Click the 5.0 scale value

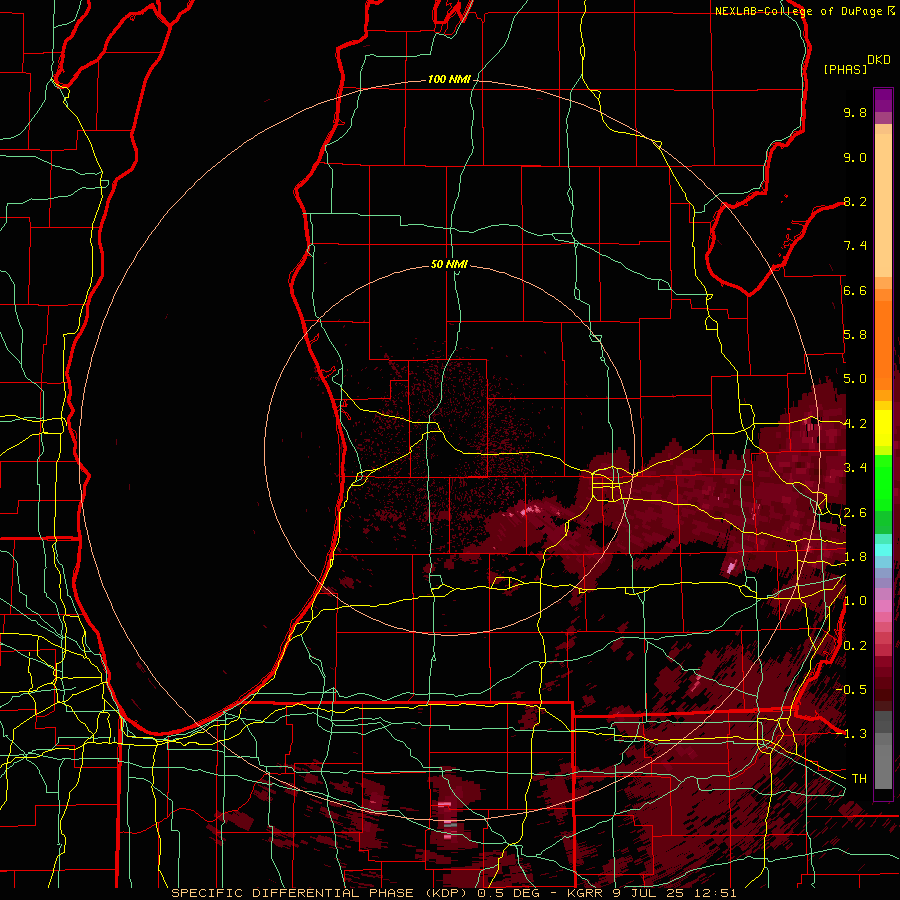coord(855,379)
